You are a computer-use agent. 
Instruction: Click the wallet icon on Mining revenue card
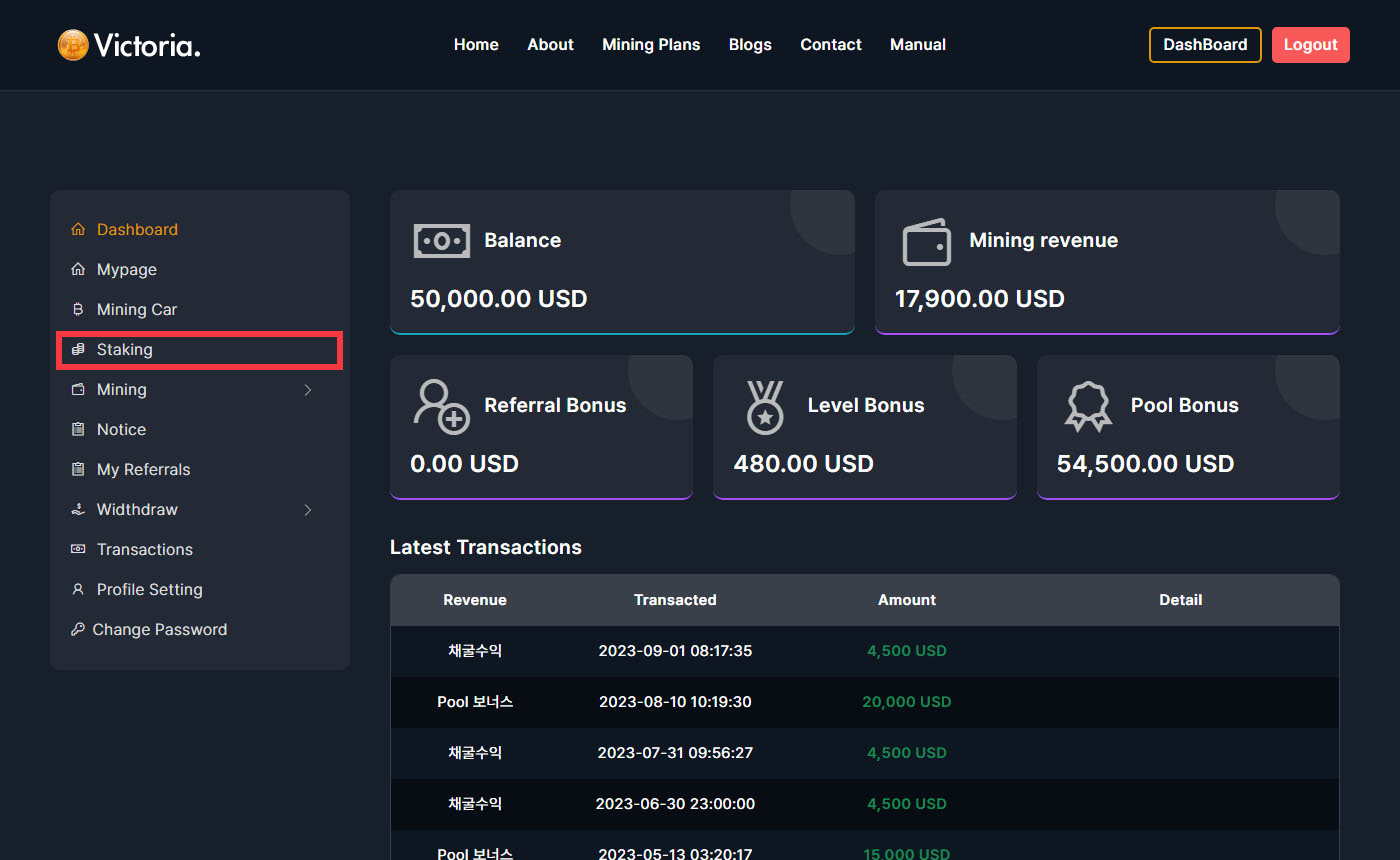pos(926,242)
